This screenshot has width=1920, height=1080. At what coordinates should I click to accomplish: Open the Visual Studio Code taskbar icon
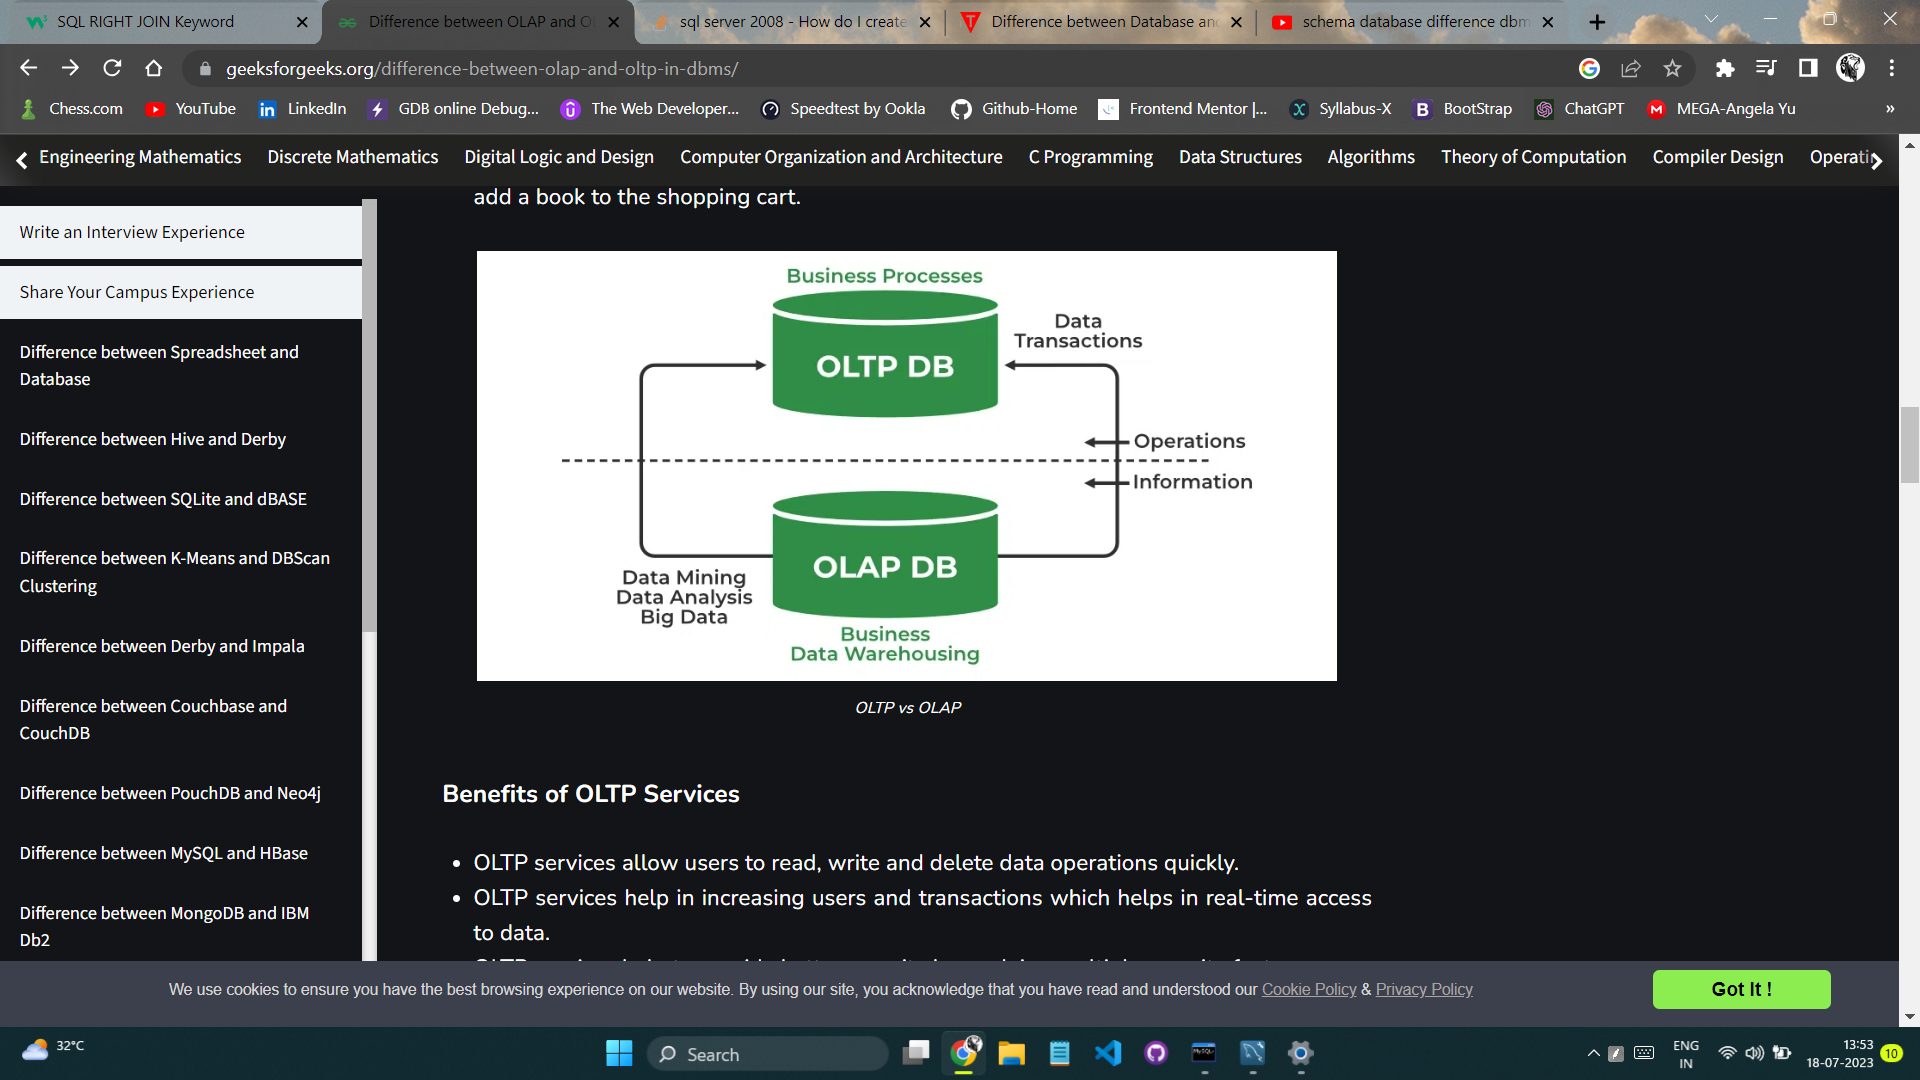1108,1053
